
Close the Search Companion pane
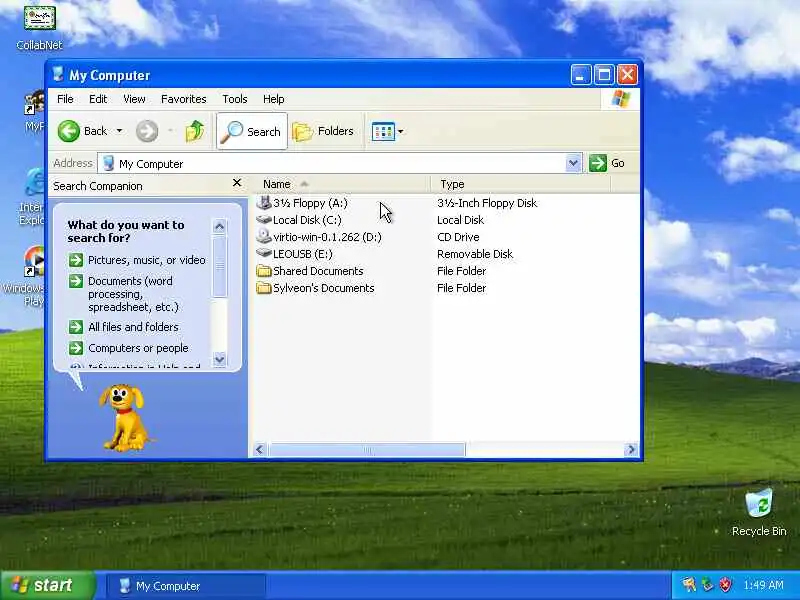click(x=237, y=183)
